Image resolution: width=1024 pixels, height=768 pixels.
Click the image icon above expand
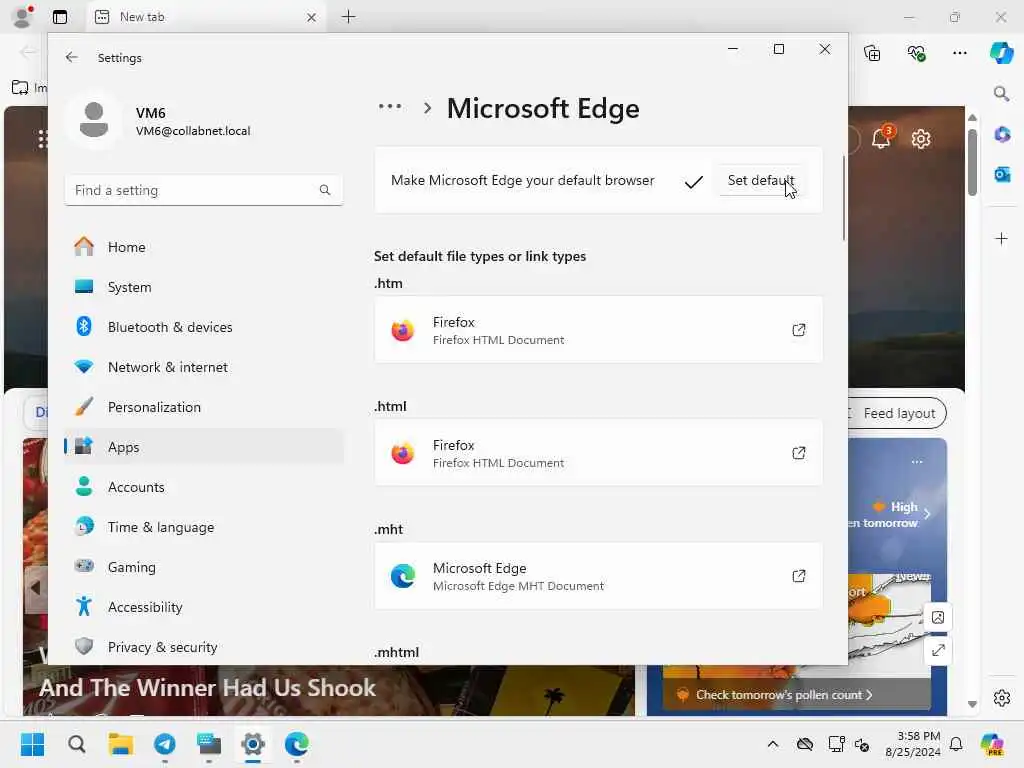[938, 617]
